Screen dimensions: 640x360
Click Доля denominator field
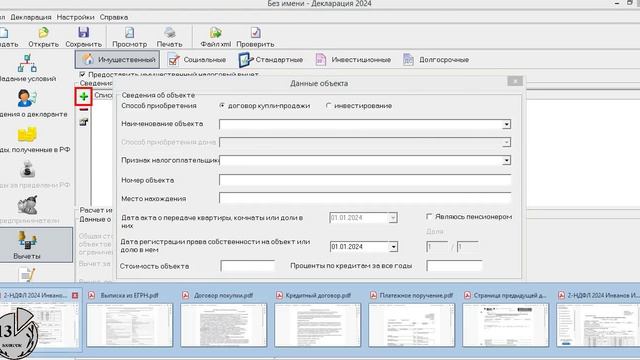[467, 247]
